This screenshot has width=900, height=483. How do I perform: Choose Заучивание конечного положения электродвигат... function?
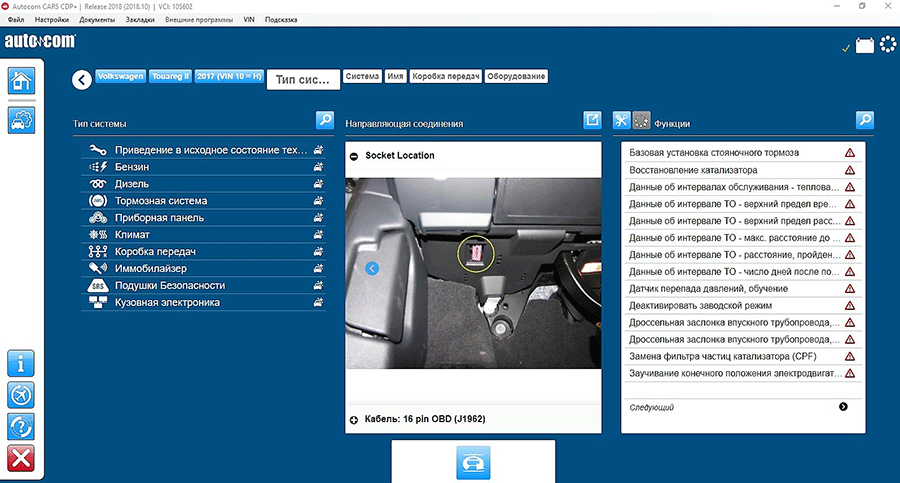(x=743, y=373)
